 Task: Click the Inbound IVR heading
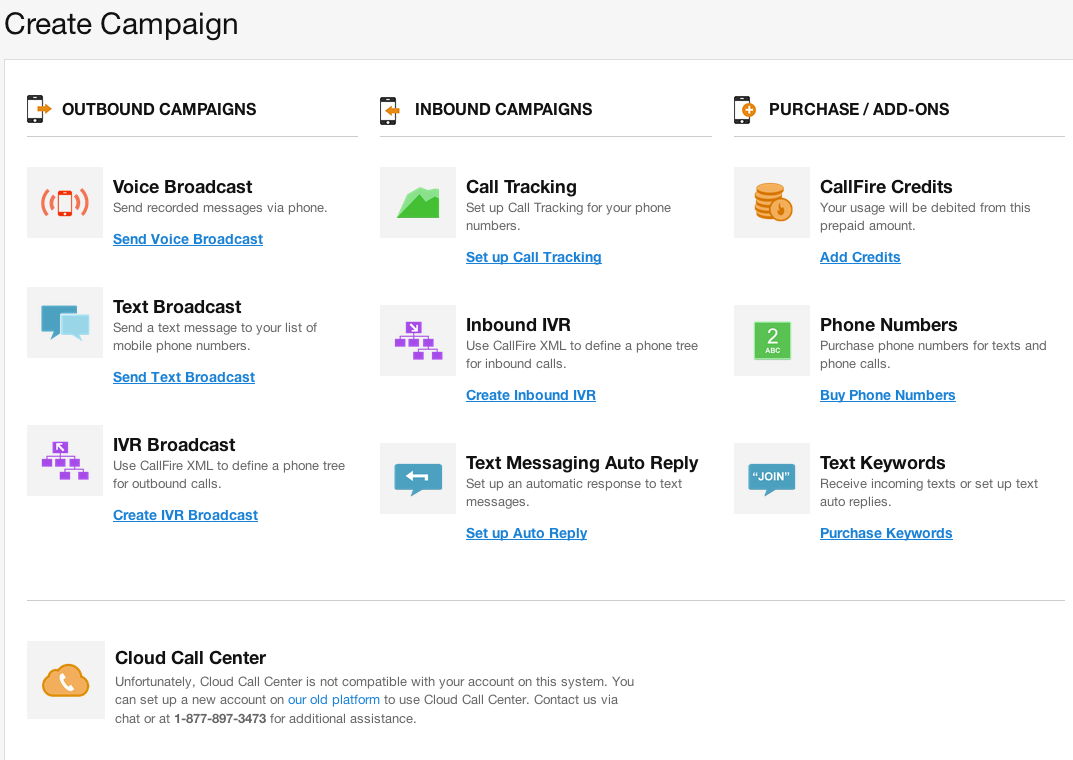(518, 325)
